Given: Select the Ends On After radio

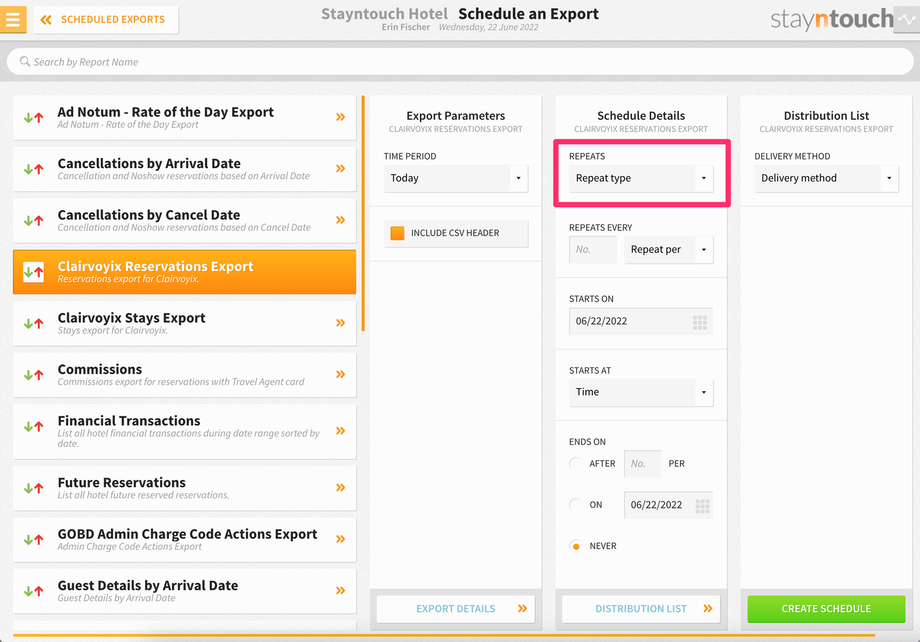Looking at the screenshot, I should (576, 464).
